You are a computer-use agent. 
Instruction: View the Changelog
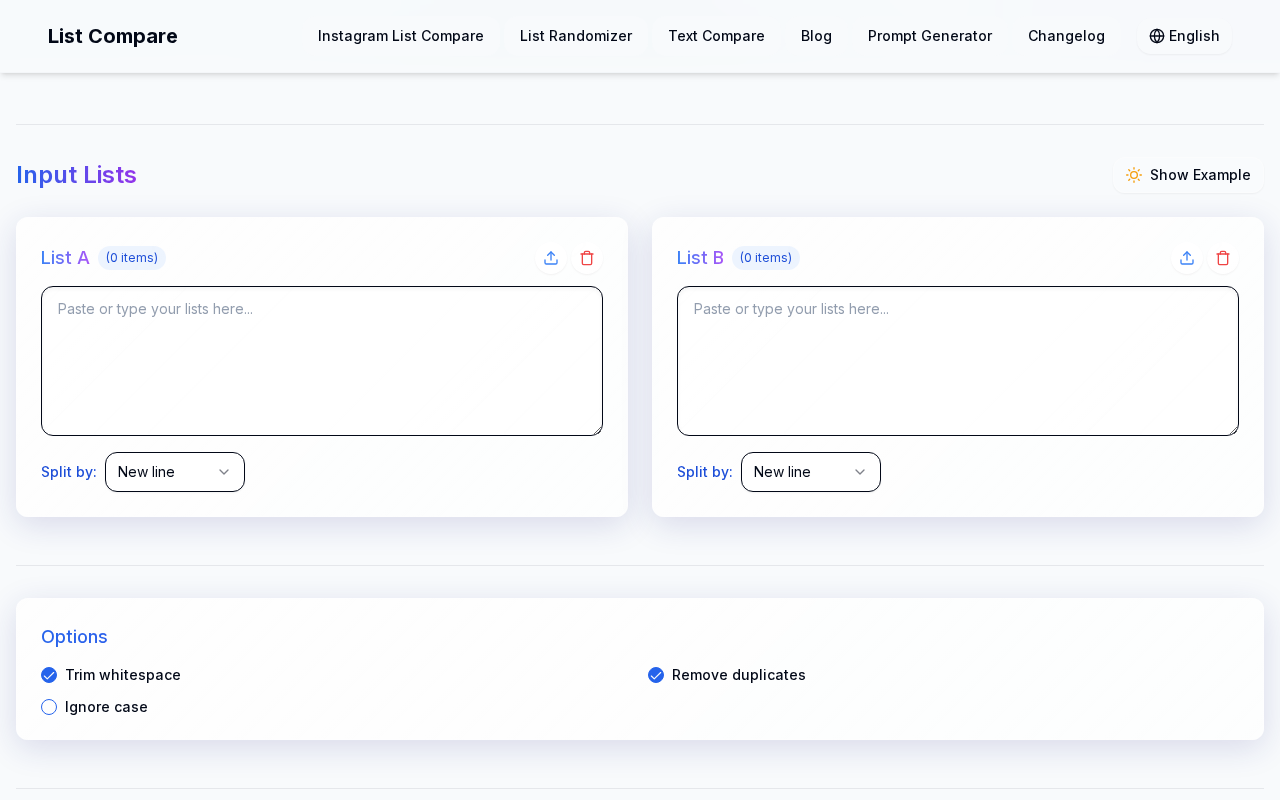[1066, 36]
